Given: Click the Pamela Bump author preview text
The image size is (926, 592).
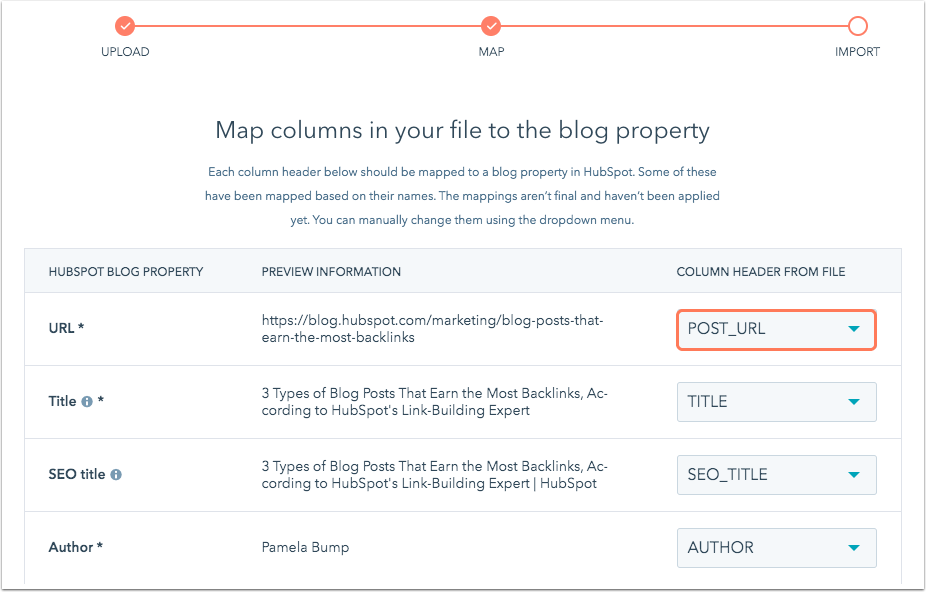Looking at the screenshot, I should coord(305,547).
